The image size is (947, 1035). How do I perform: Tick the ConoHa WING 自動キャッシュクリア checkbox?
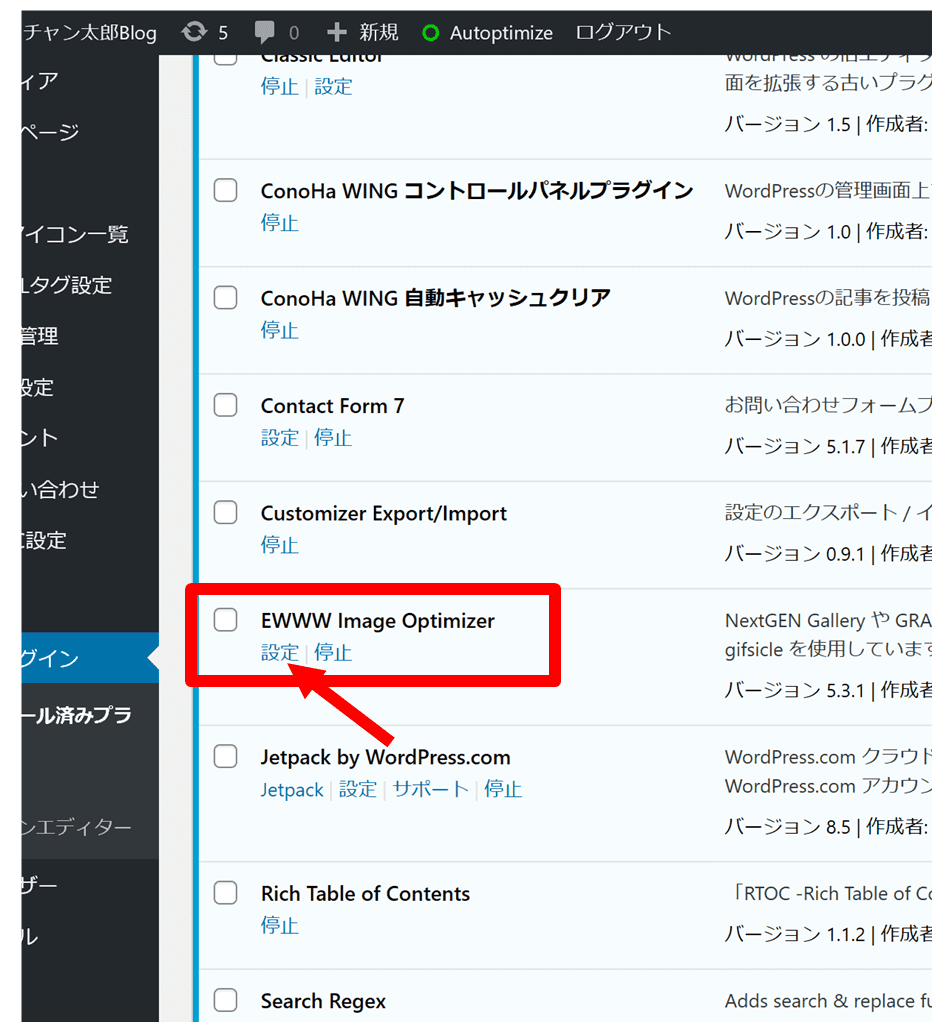tap(226, 298)
